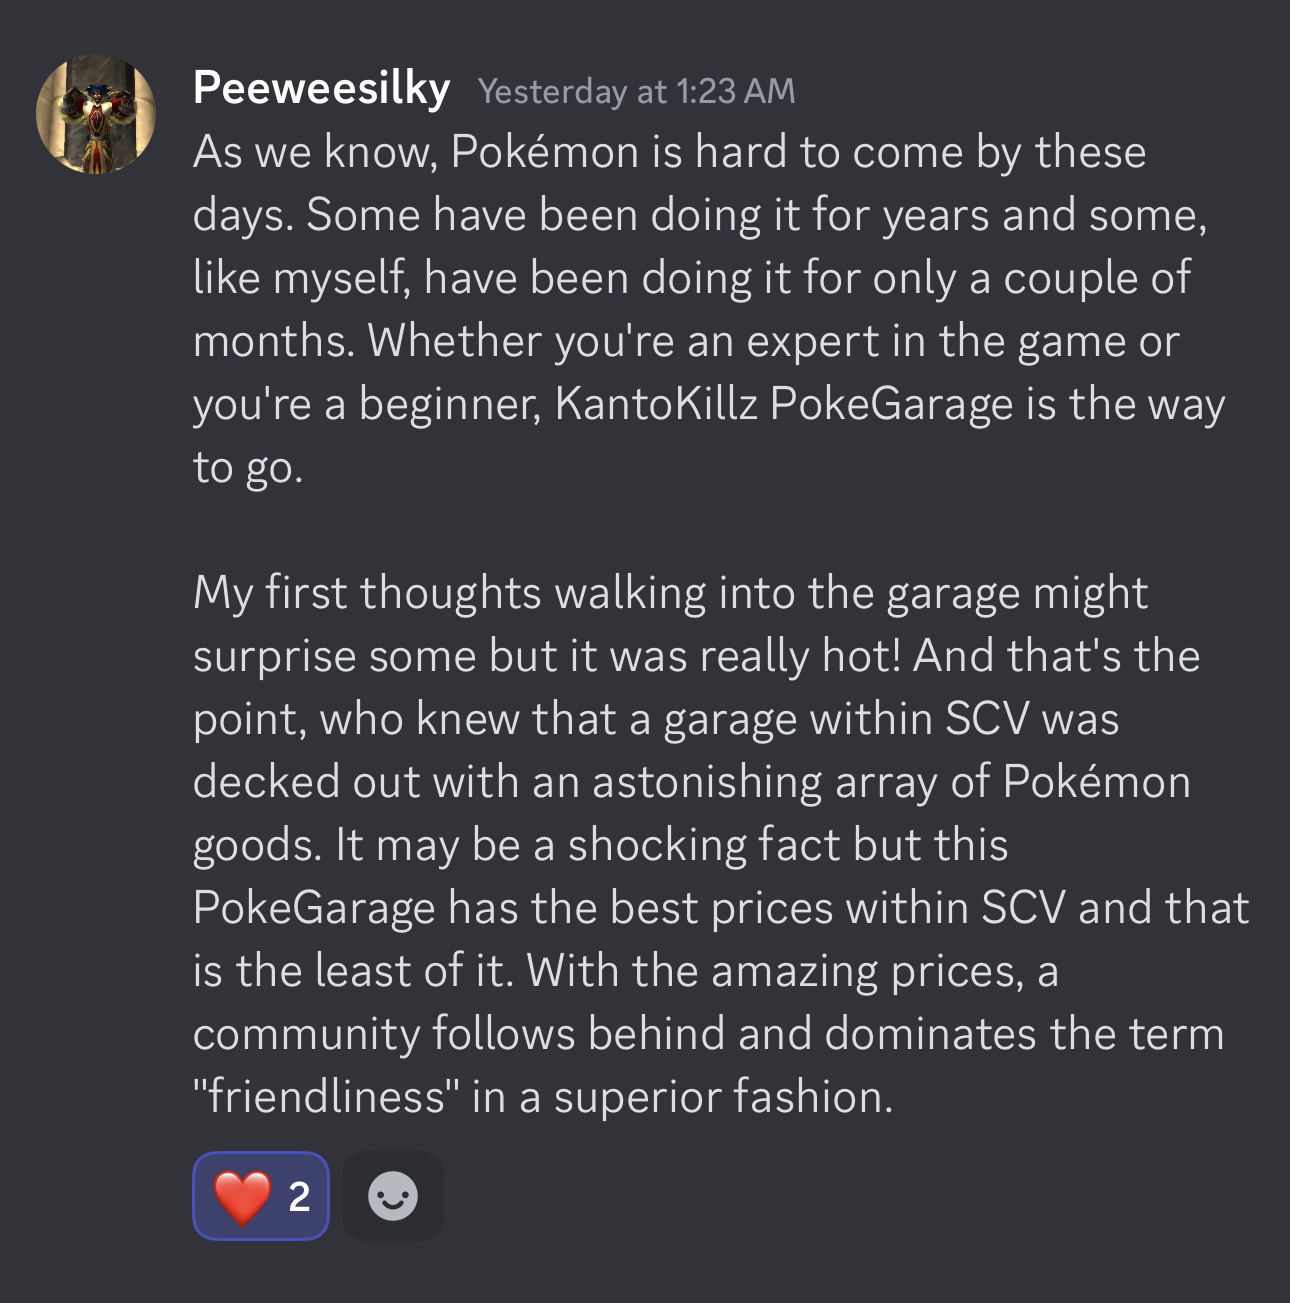Click the heart emoji icon
The height and width of the screenshot is (1303, 1290).
coord(243,1196)
